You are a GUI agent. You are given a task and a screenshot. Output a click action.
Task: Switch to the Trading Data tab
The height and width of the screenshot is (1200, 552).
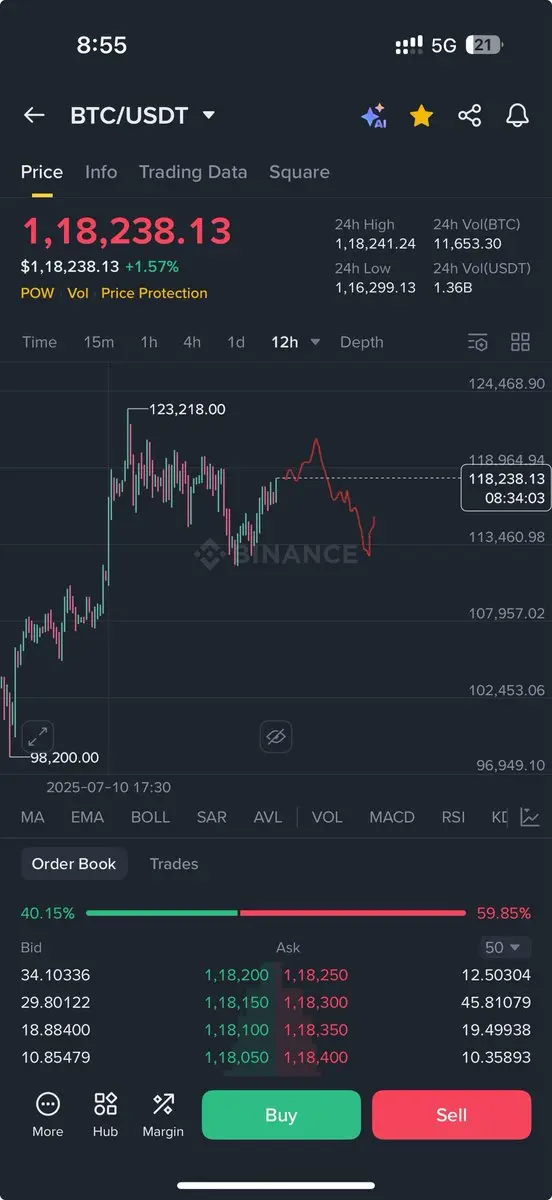coord(193,172)
